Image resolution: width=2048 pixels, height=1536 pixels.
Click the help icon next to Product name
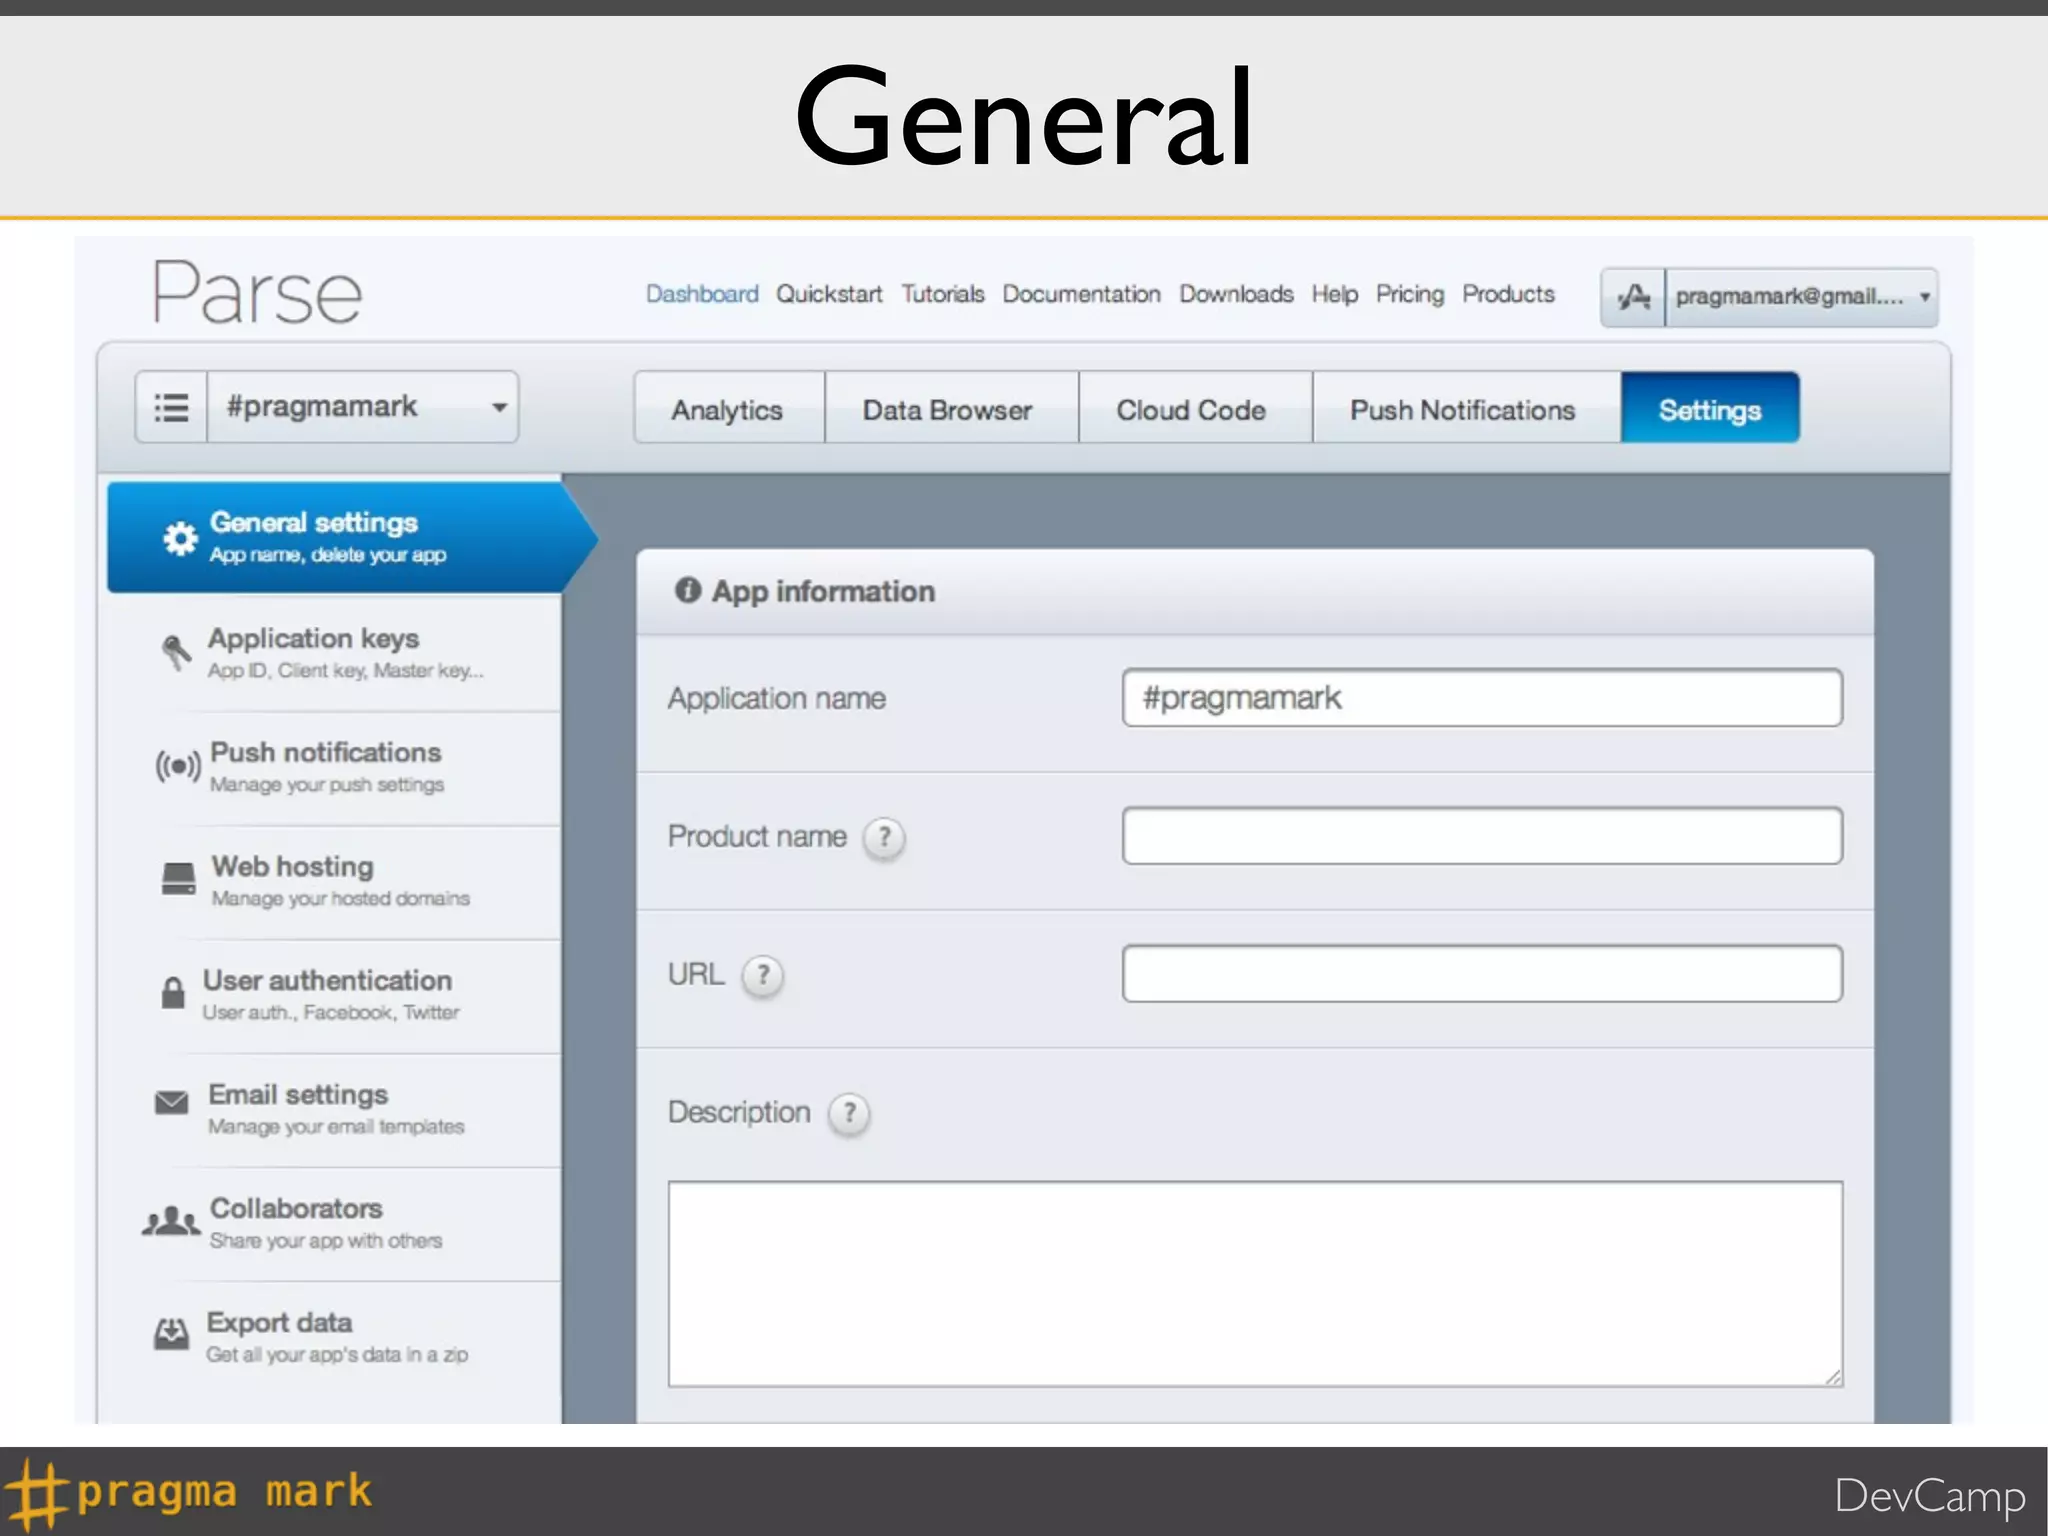click(x=884, y=837)
